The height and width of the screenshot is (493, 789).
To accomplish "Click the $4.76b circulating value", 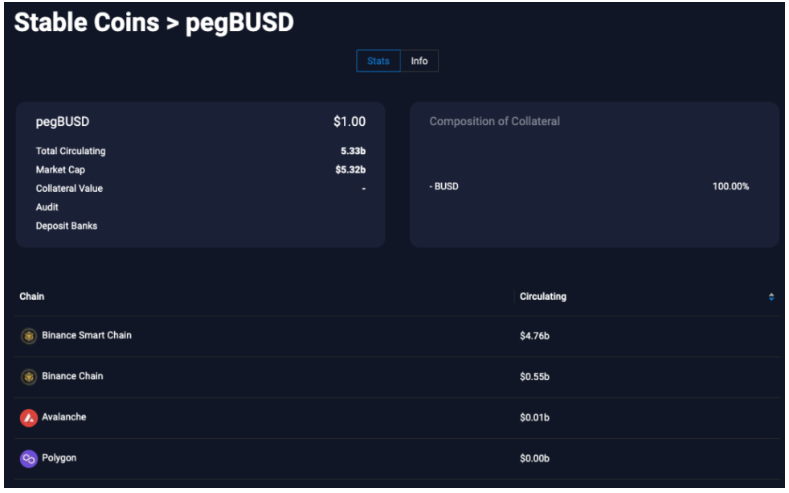I will point(534,336).
